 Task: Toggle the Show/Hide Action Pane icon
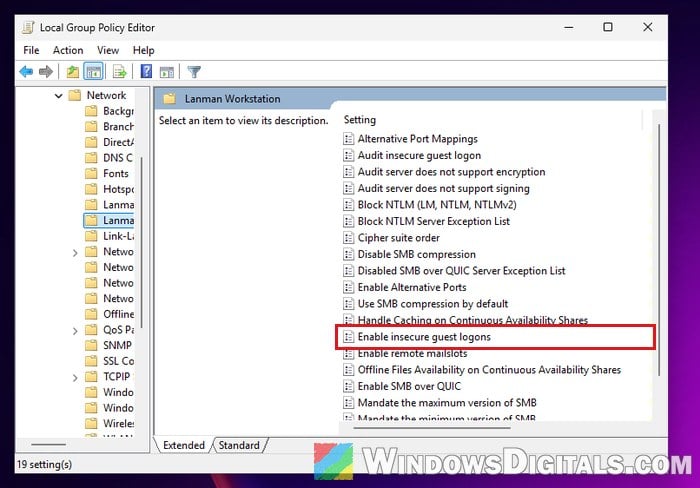tap(167, 72)
